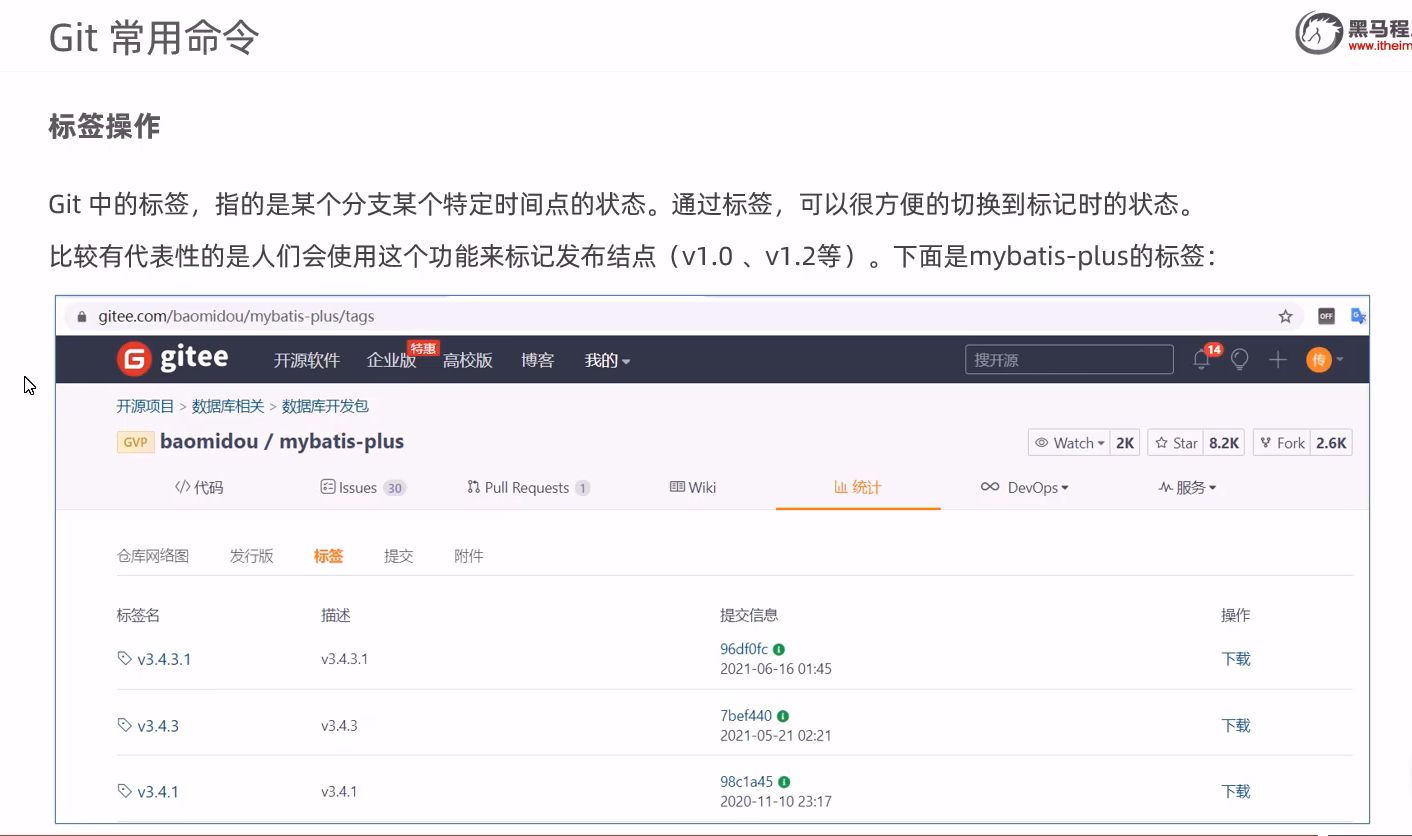Expand the 服务 dropdown menu
Screen dimensions: 1412x836
tap(1187, 487)
